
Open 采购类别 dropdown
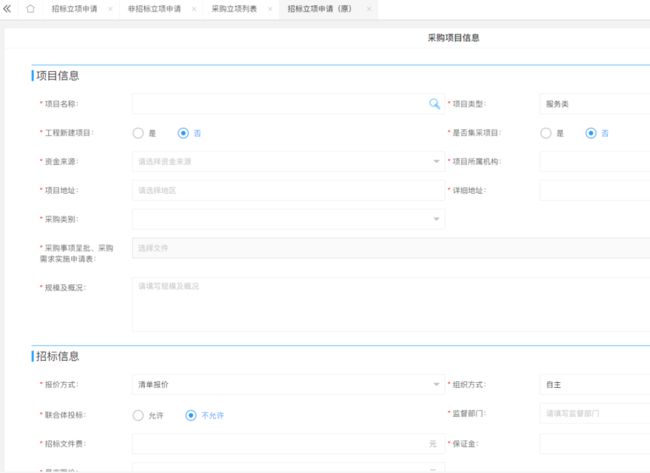pos(288,219)
